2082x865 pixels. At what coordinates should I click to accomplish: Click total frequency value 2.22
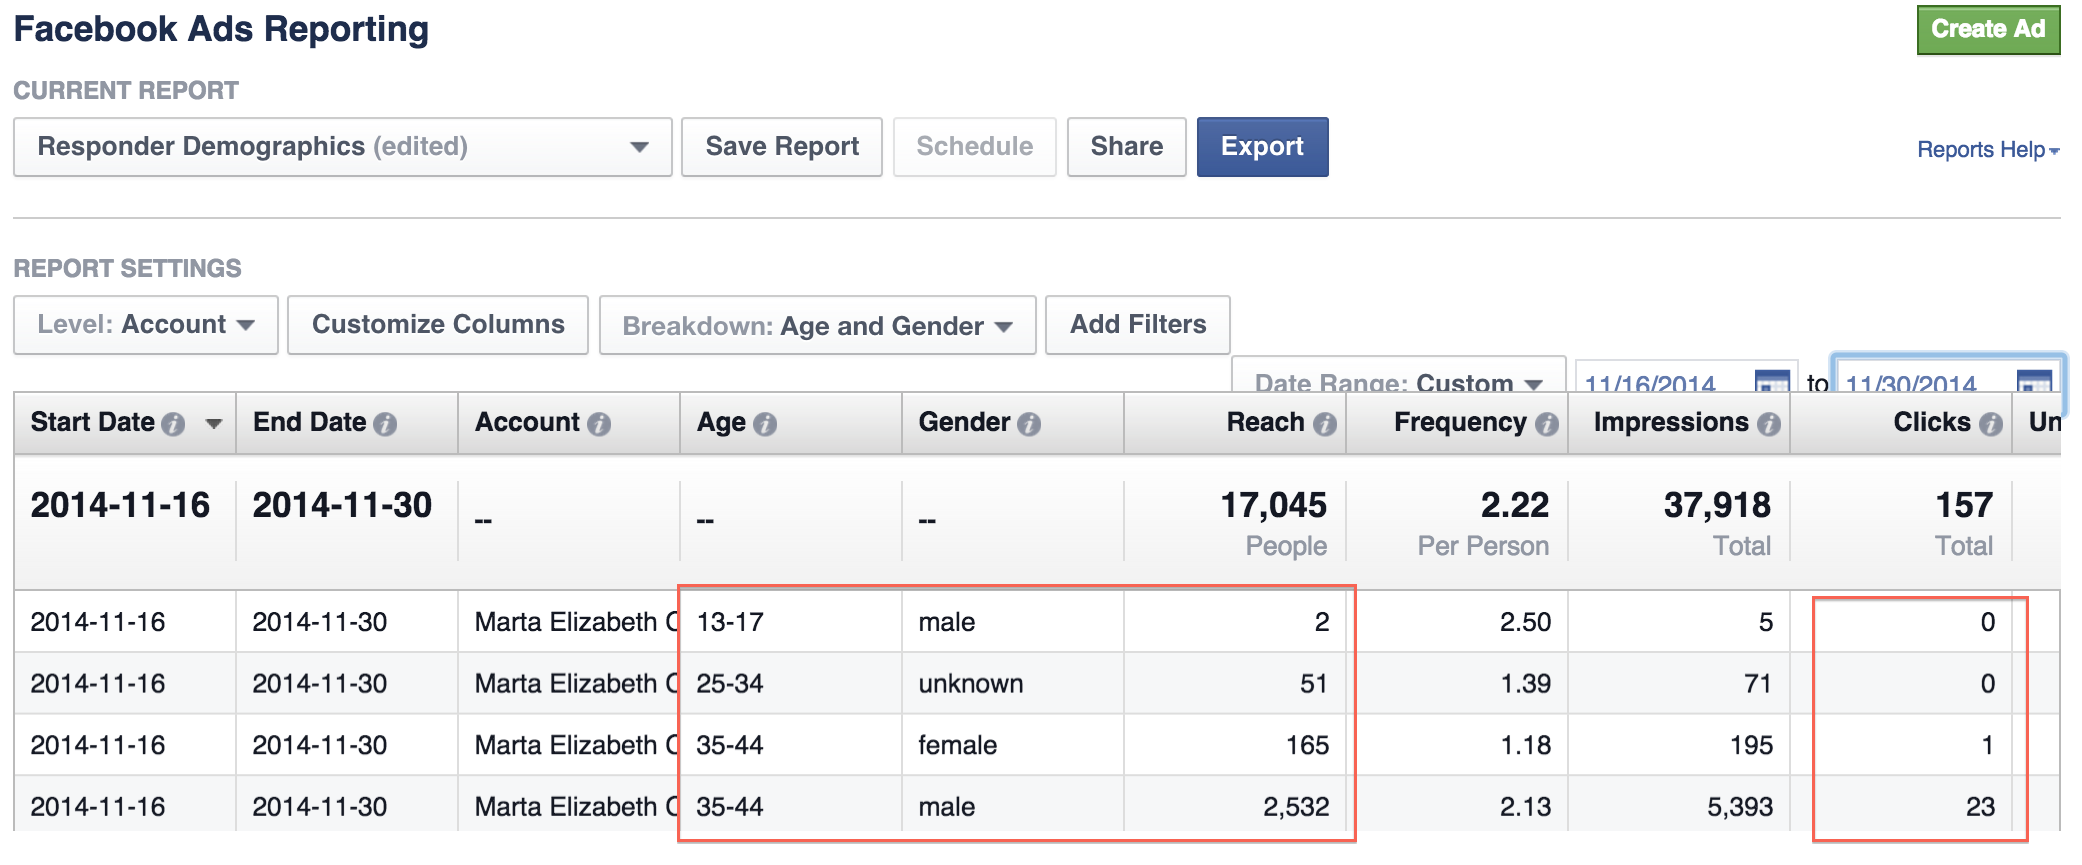click(1514, 506)
